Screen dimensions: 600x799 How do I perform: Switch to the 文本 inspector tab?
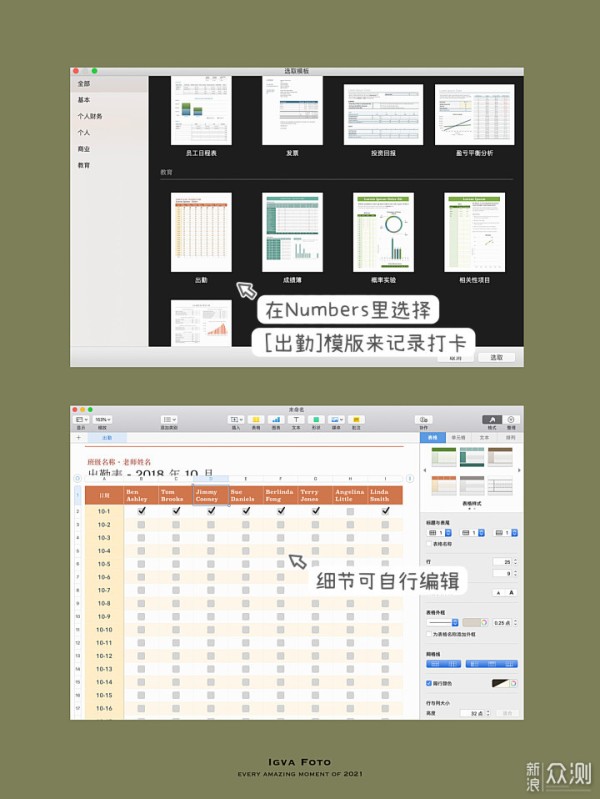[x=484, y=437]
